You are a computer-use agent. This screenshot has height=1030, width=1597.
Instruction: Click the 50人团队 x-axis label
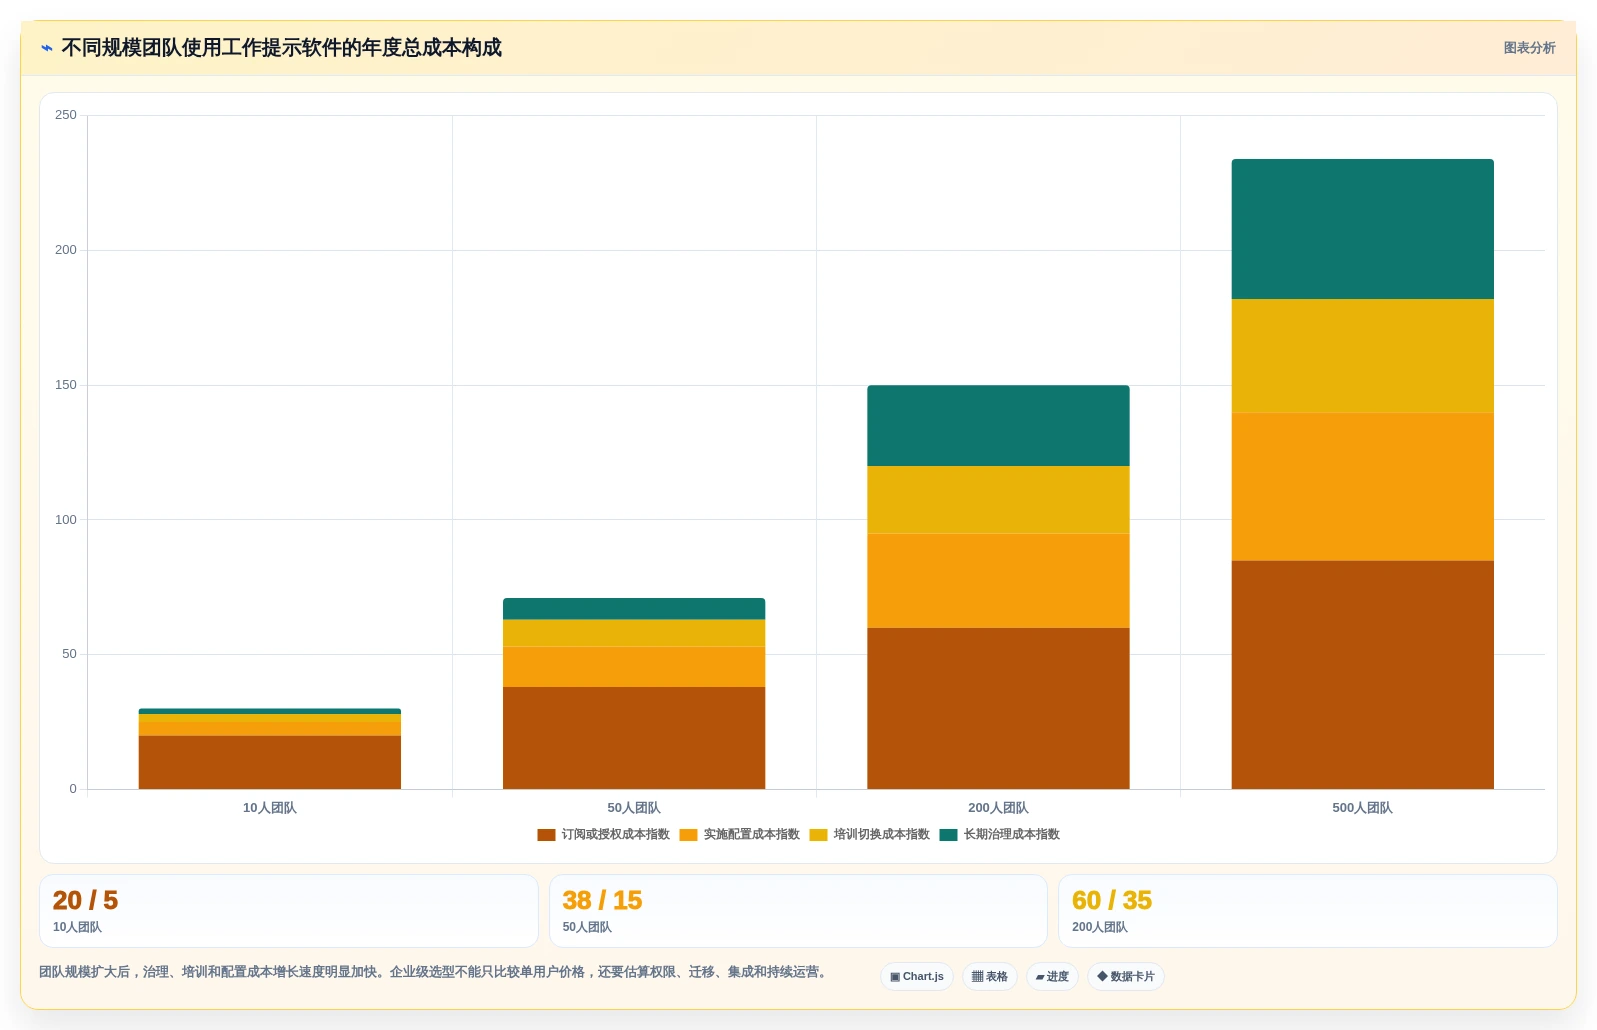pyautogui.click(x=634, y=808)
